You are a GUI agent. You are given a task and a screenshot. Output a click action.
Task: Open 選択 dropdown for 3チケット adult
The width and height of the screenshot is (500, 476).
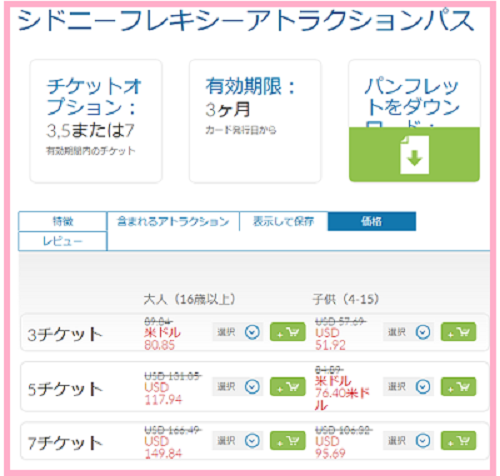click(x=238, y=332)
